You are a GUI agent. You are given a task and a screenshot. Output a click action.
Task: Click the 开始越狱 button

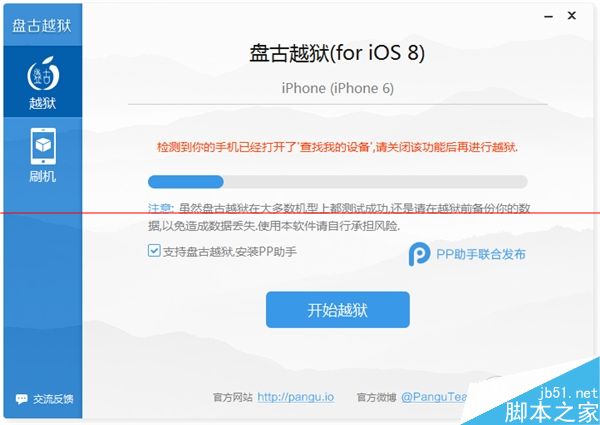tap(338, 309)
